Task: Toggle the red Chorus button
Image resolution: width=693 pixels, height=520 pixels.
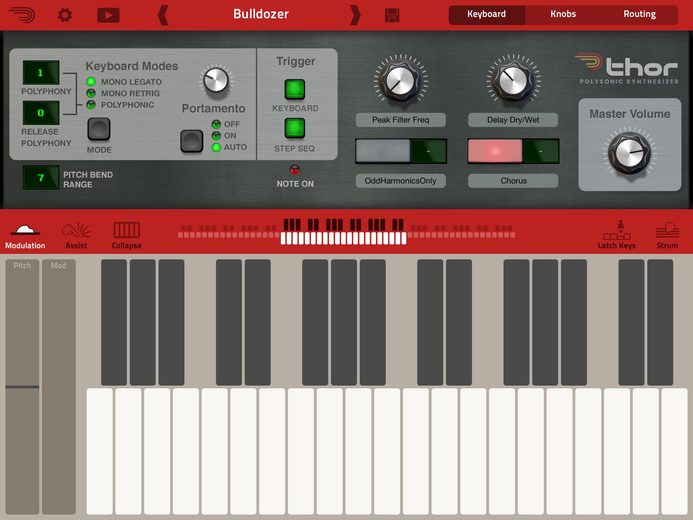Action: pyautogui.click(x=495, y=151)
